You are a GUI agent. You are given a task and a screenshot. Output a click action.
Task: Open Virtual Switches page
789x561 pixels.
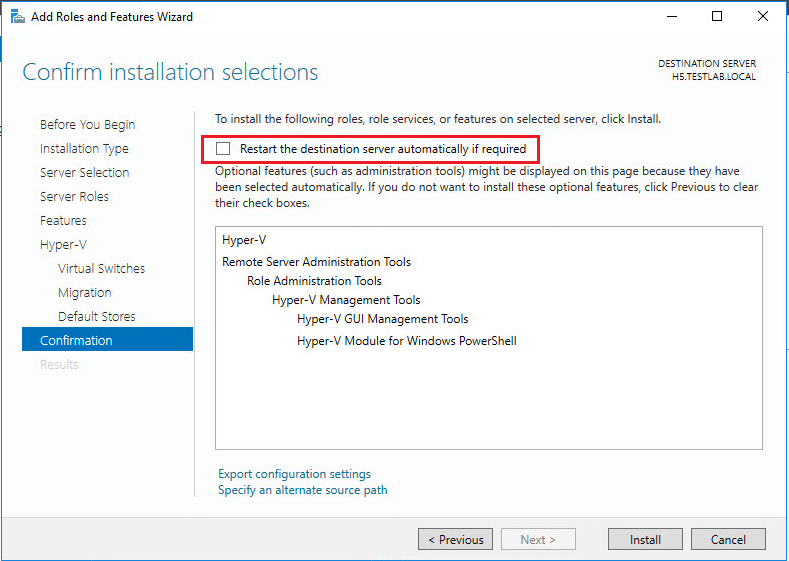click(x=101, y=269)
